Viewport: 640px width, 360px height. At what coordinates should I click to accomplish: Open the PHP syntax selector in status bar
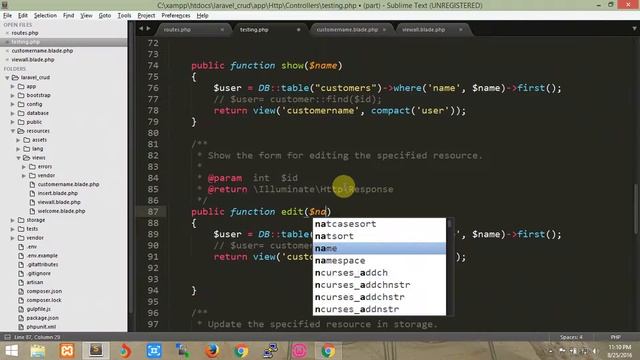tap(616, 337)
